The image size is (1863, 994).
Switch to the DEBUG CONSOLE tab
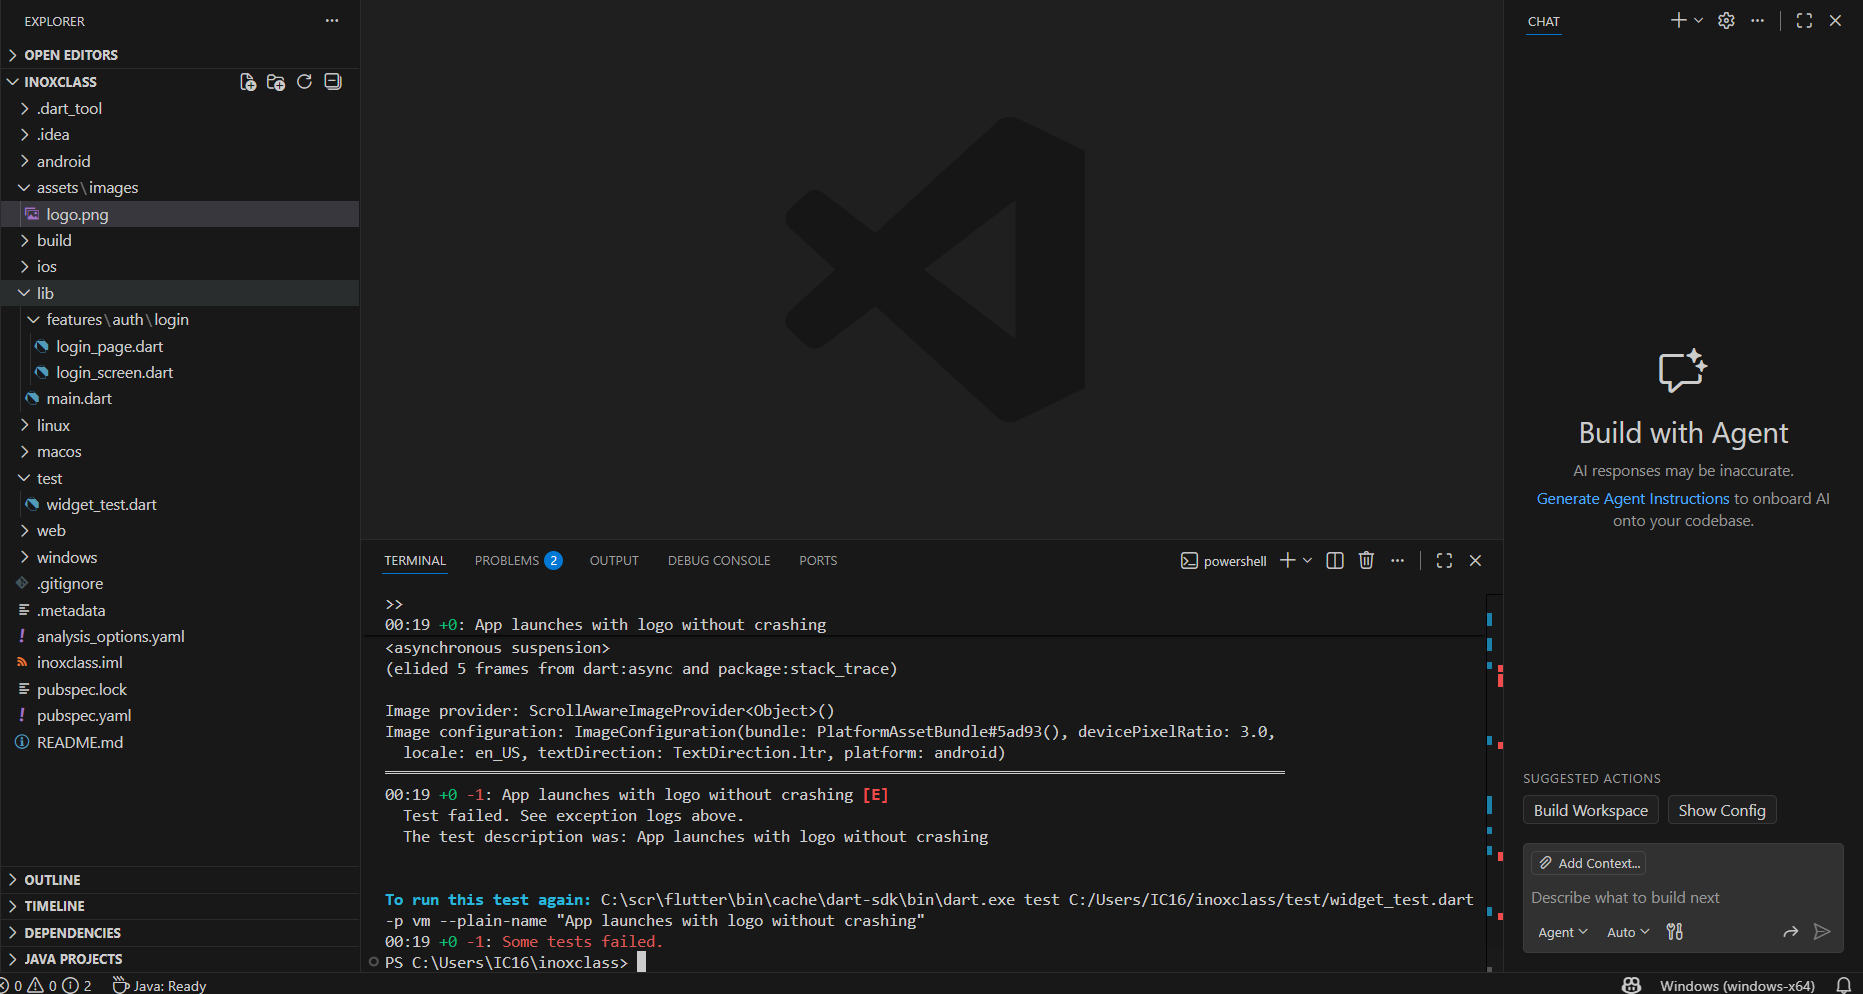[719, 560]
